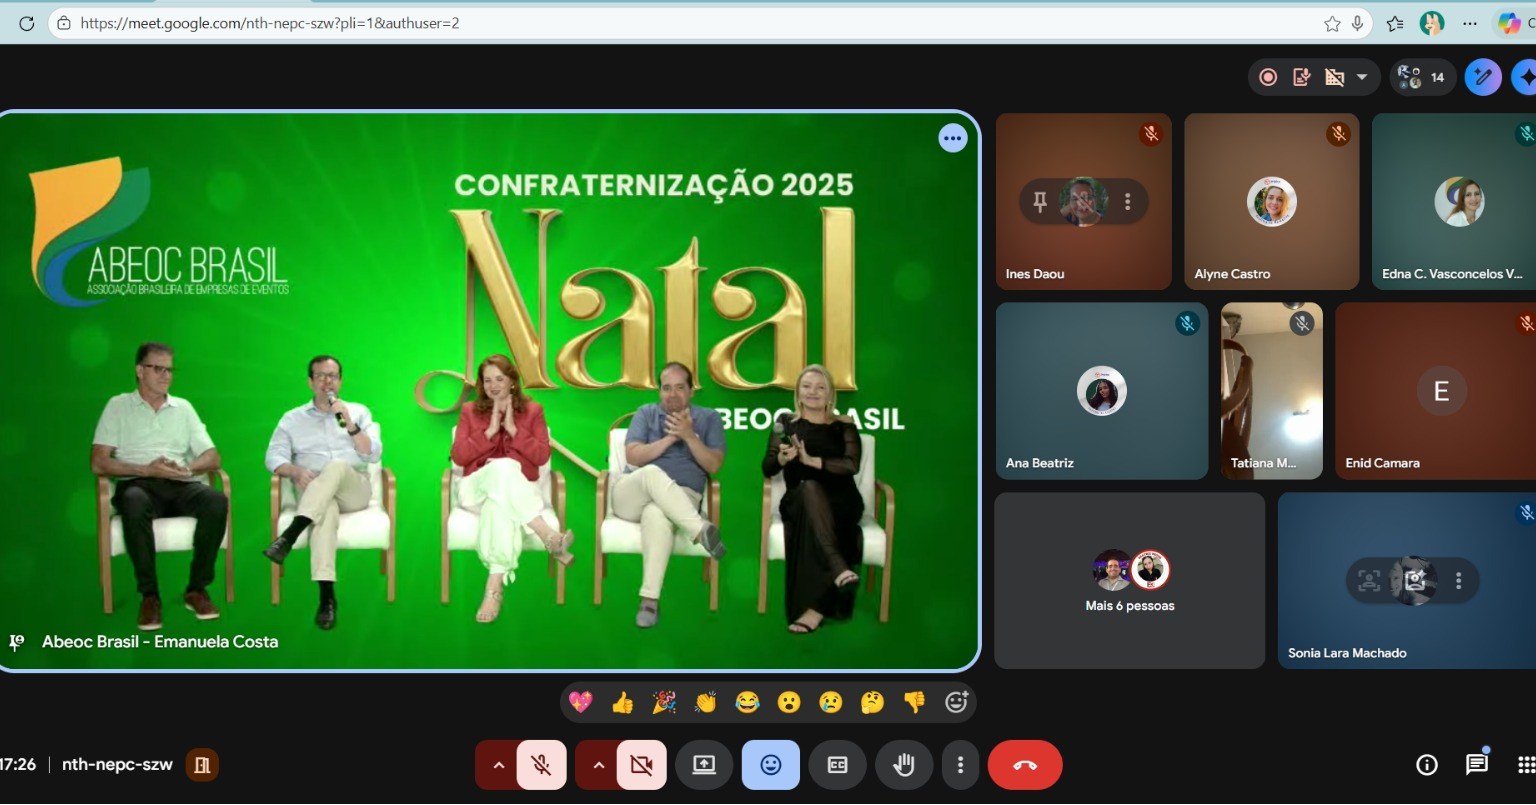
Task: Click the present screen icon
Action: [x=704, y=765]
